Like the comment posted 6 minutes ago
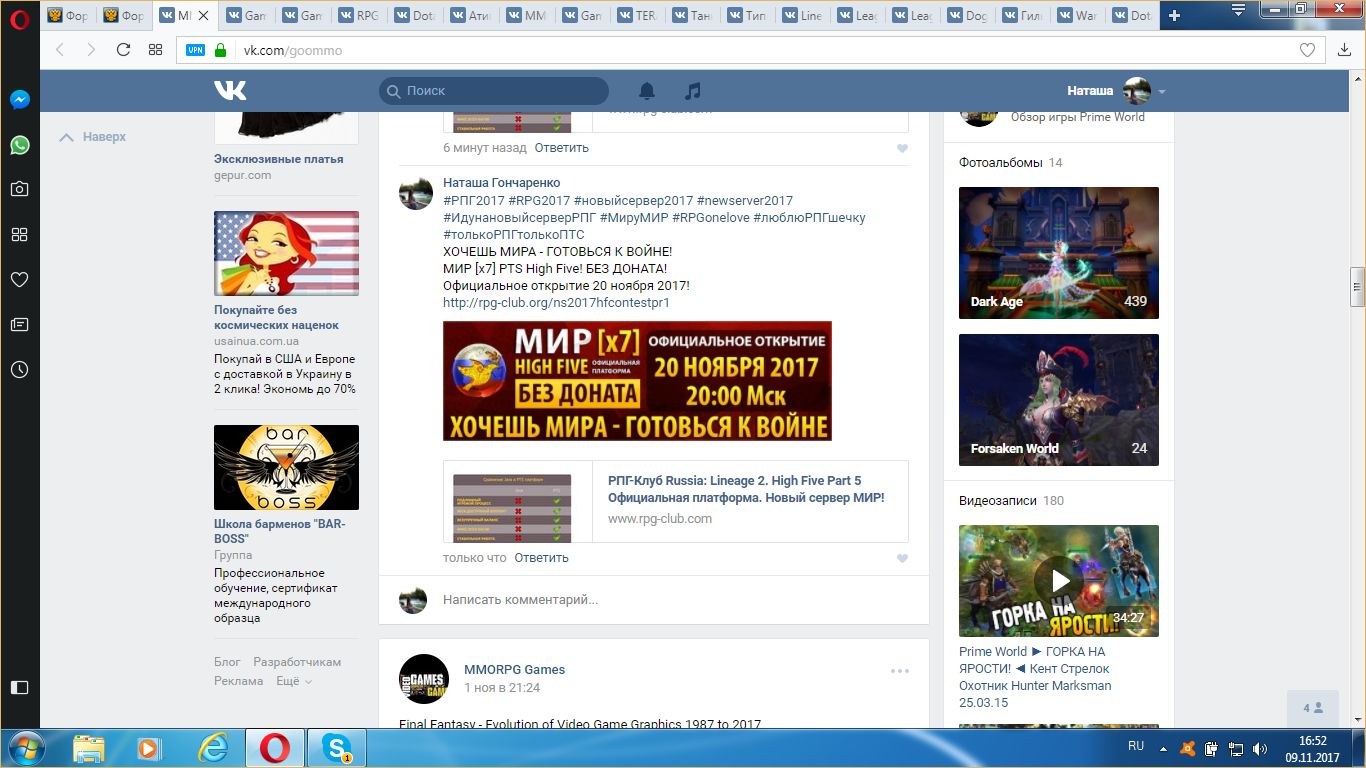This screenshot has height=768, width=1366. click(x=902, y=149)
